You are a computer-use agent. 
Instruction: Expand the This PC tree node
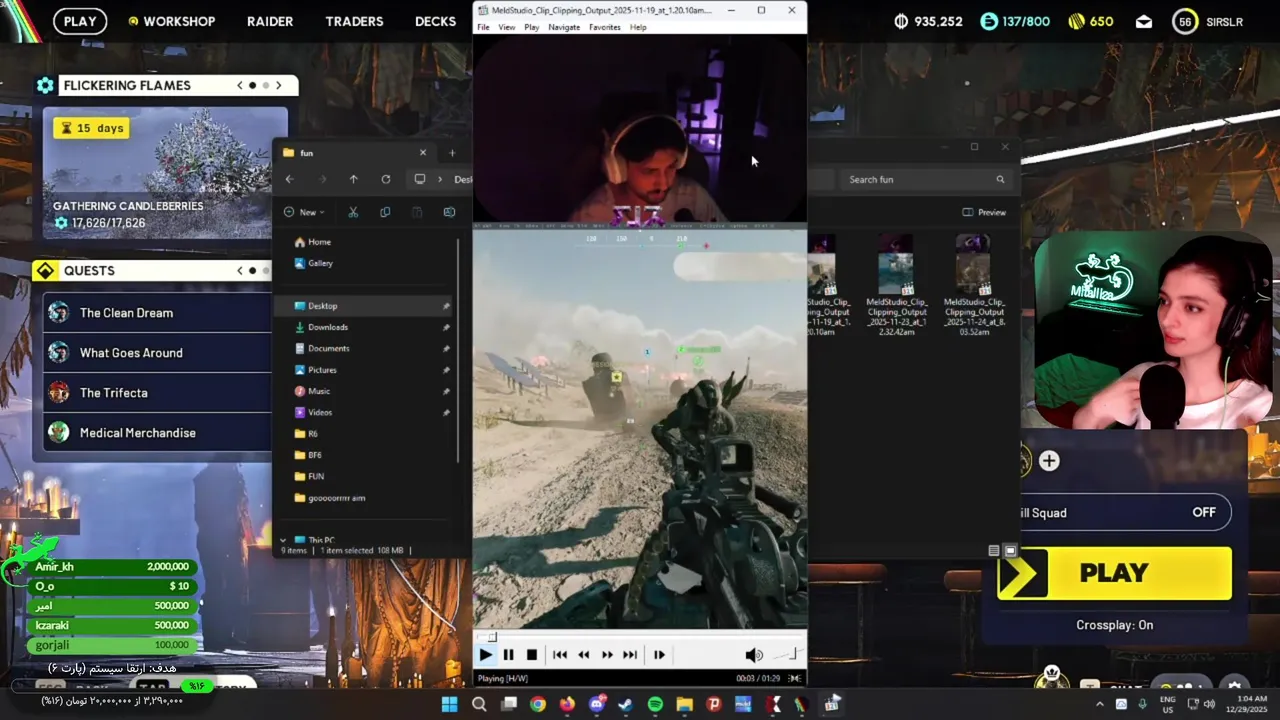[283, 540]
